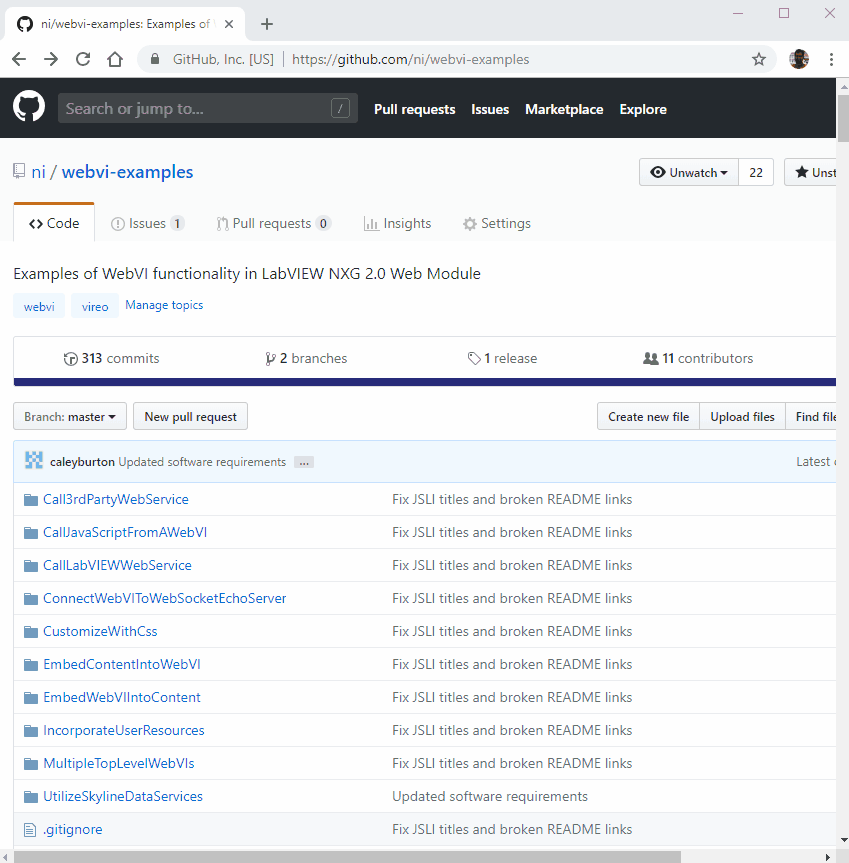The height and width of the screenshot is (863, 849).
Task: Open the Unwatch dropdown
Action: coord(689,172)
